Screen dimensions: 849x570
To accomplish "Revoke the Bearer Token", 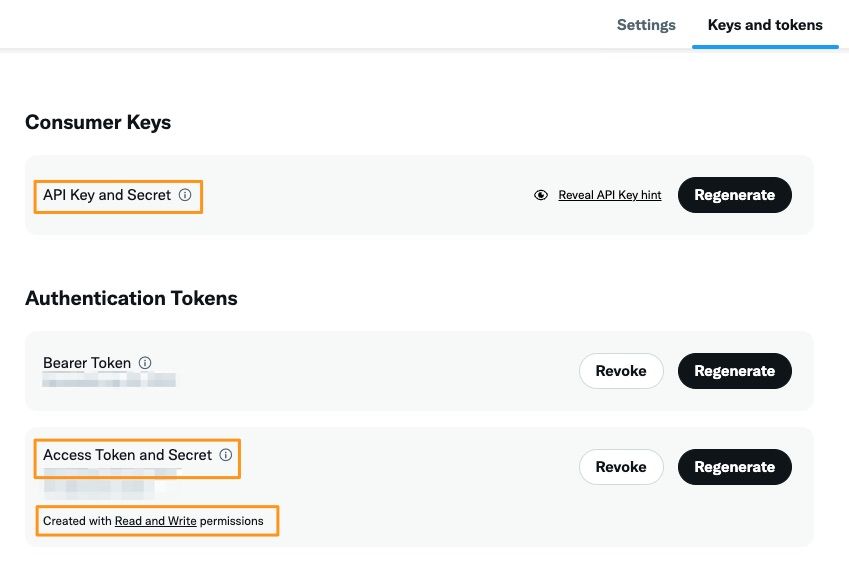I will (621, 371).
